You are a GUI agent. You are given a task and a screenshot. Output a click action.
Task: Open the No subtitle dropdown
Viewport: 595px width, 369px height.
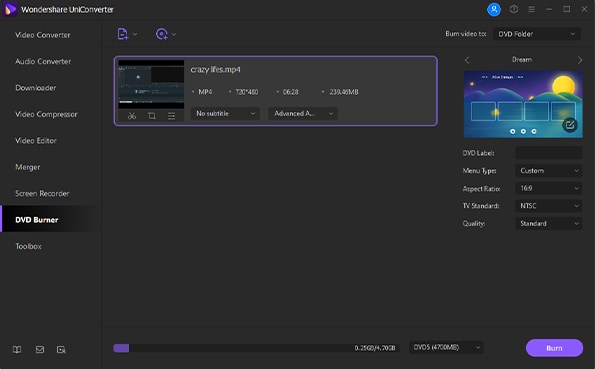coord(225,114)
